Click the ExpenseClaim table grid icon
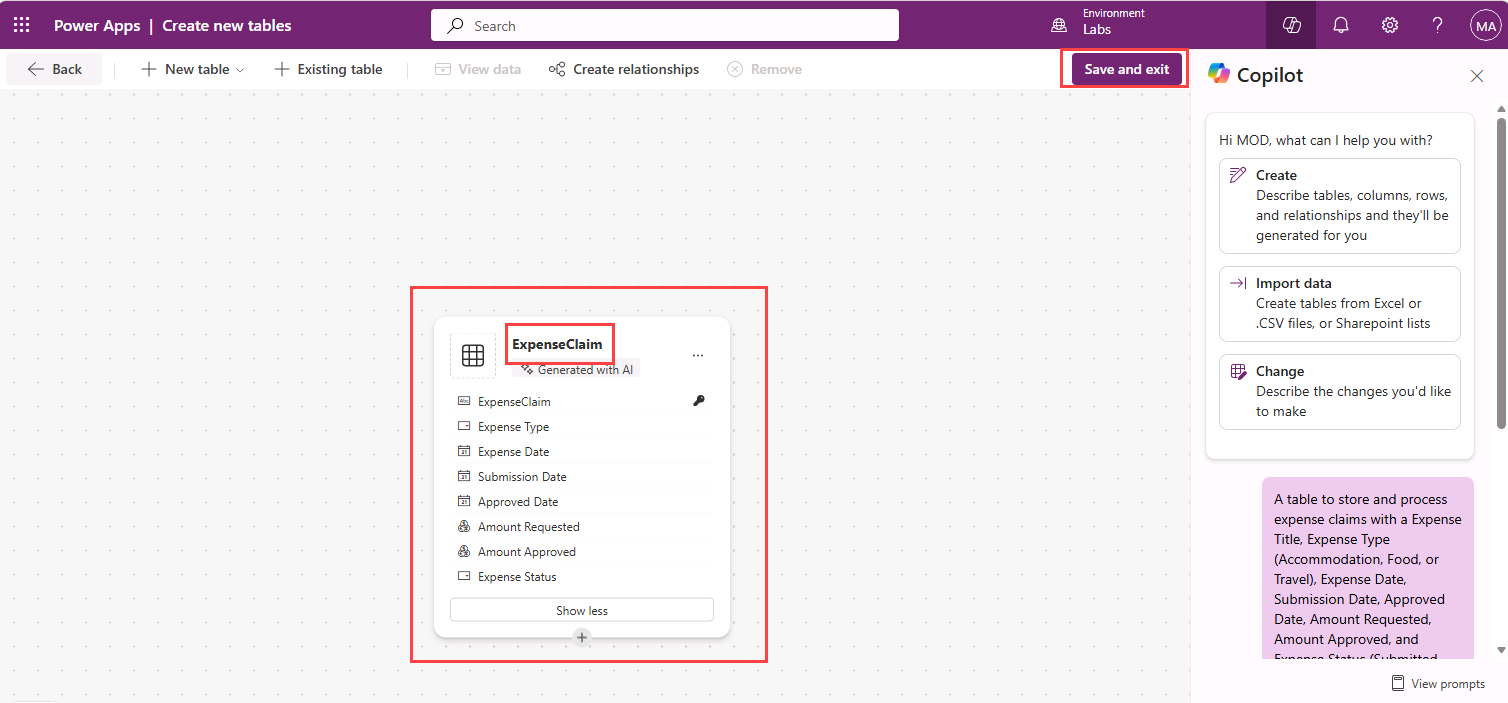Screen dimensions: 1508x703 tap(473, 355)
